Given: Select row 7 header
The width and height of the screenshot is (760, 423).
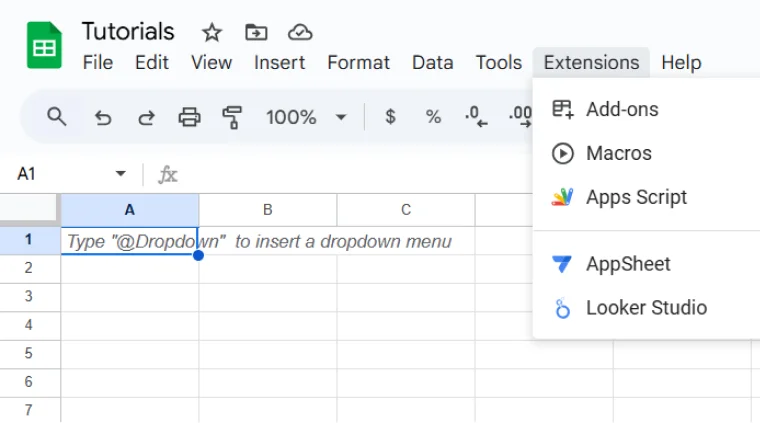Looking at the screenshot, I should pos(30,410).
